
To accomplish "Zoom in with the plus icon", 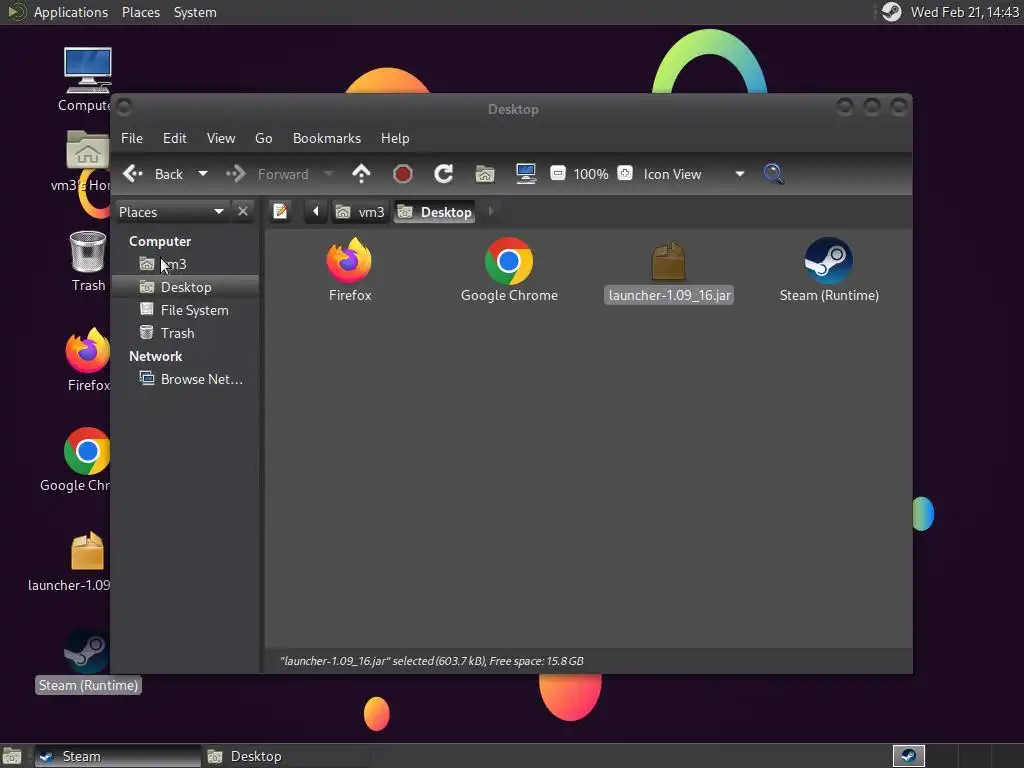I will [x=625, y=173].
